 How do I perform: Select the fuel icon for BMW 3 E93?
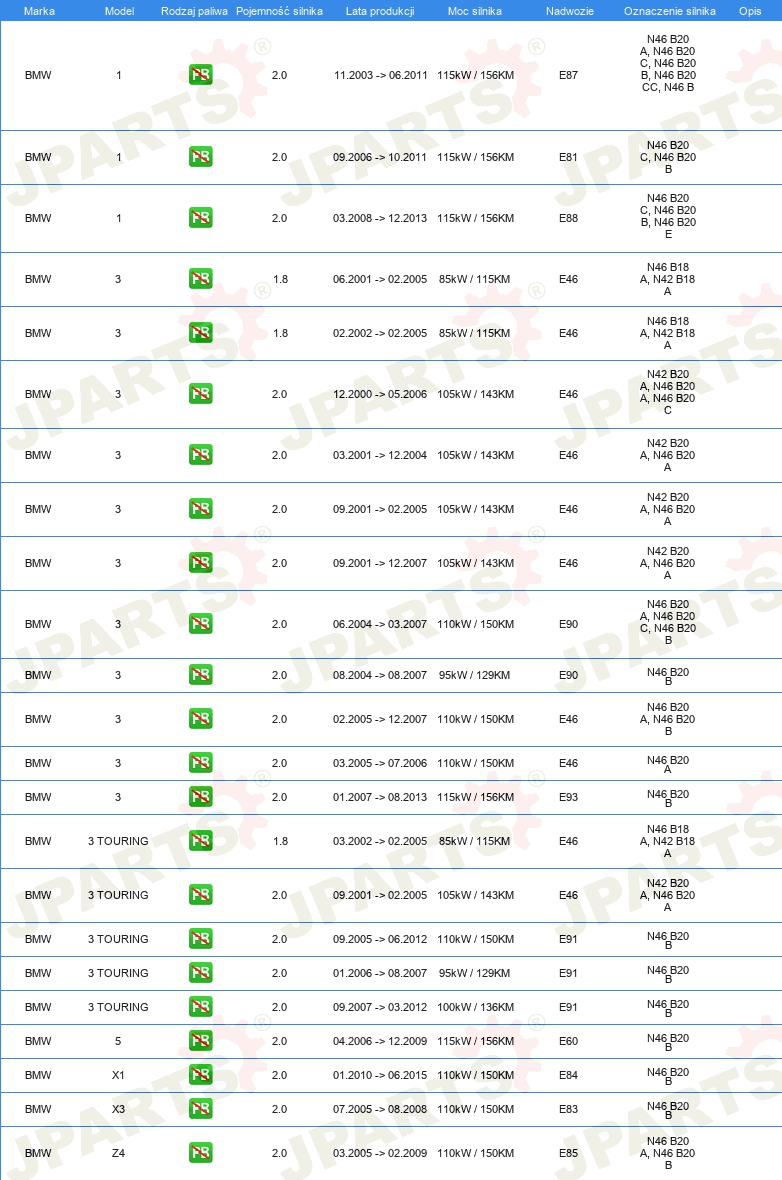200,796
